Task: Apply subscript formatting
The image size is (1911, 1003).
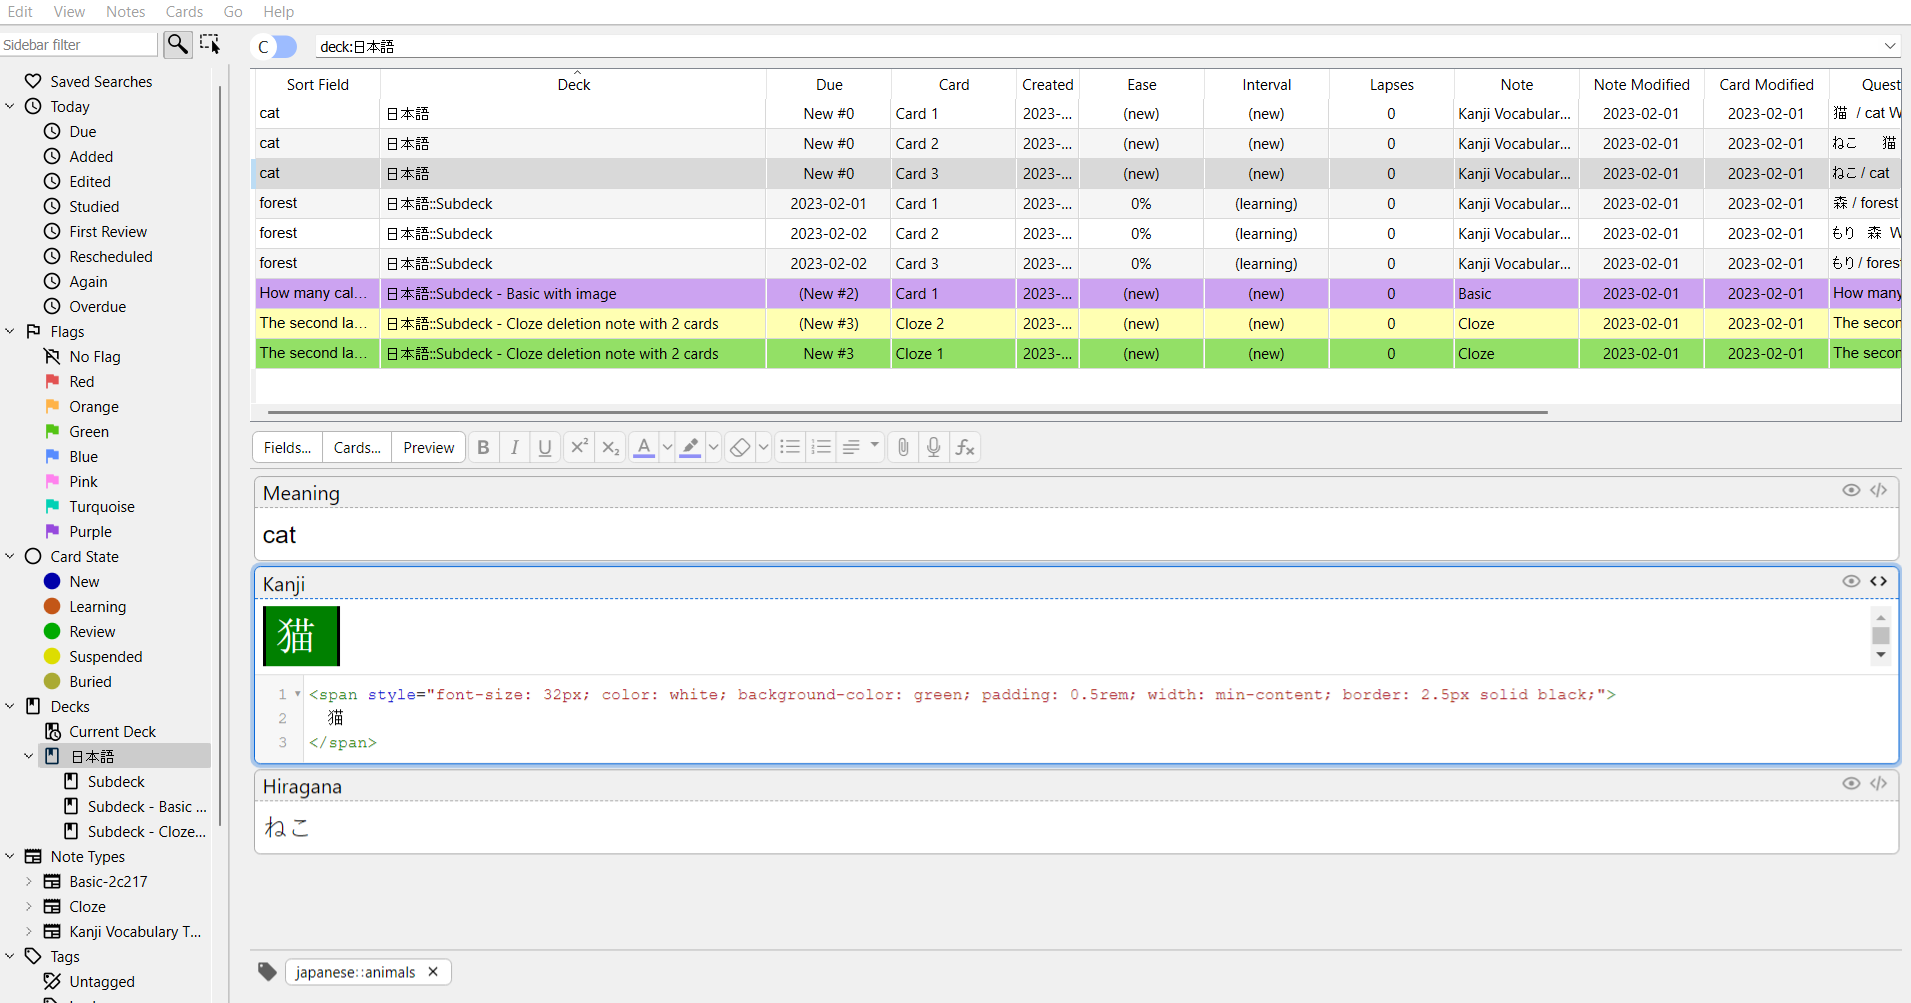Action: click(610, 447)
